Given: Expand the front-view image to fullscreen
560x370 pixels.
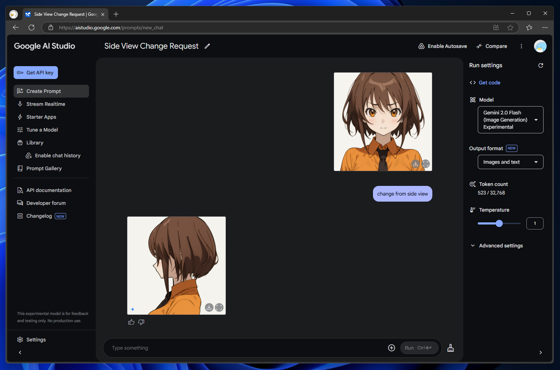Looking at the screenshot, I should click(x=425, y=164).
